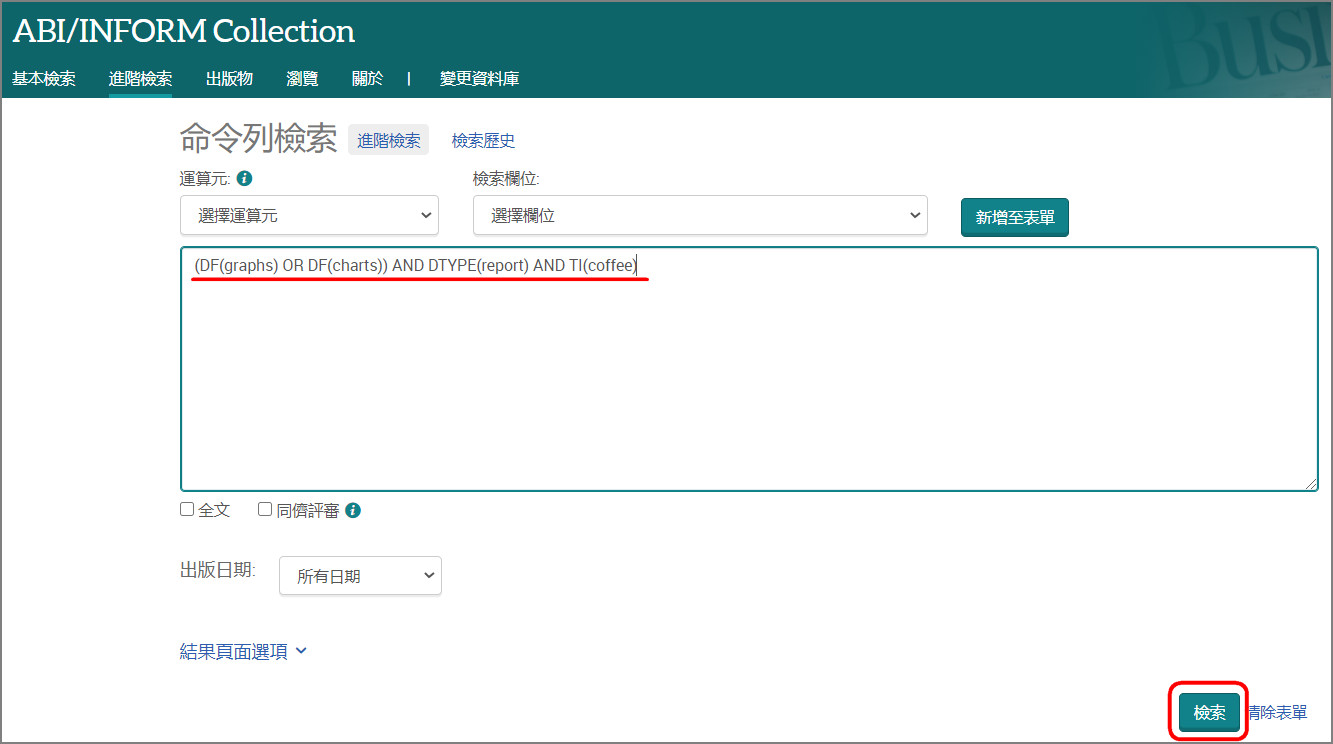Go to the 基本檢索 basic search tab

click(44, 79)
